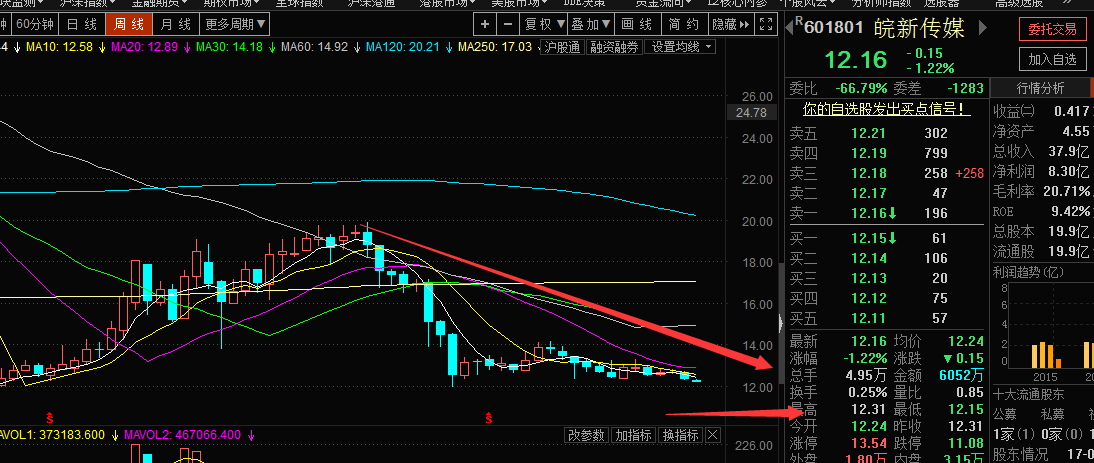
Task: Open the 行情分析 tab
Action: click(x=1040, y=88)
